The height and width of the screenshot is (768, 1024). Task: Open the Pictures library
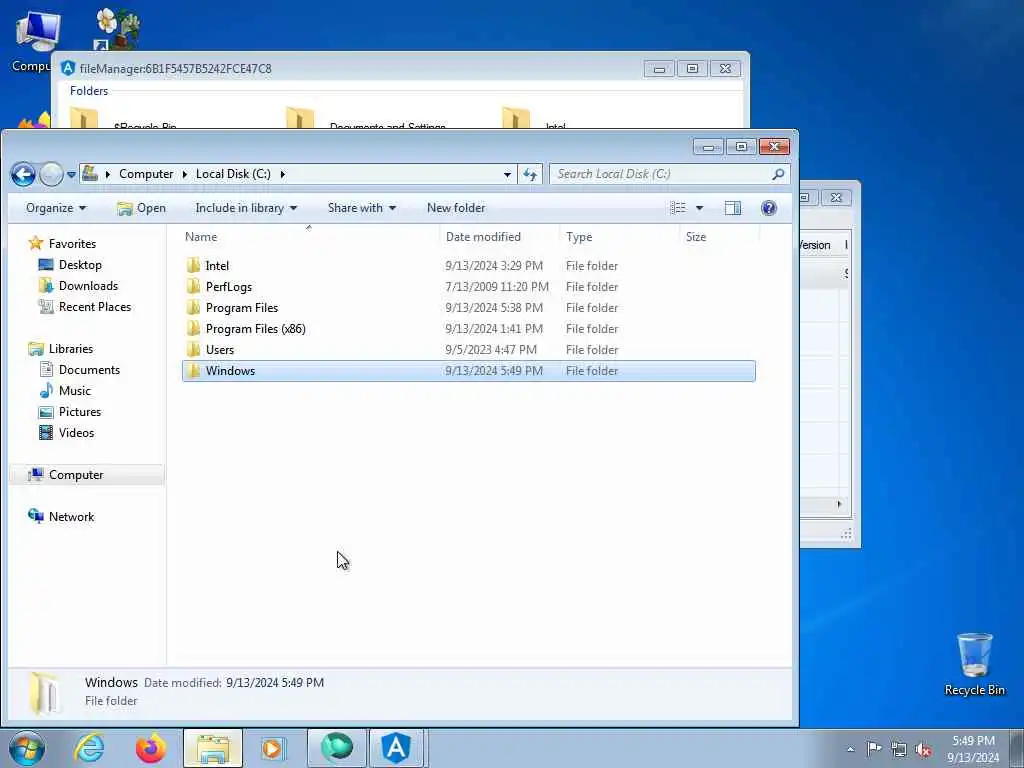click(x=80, y=411)
